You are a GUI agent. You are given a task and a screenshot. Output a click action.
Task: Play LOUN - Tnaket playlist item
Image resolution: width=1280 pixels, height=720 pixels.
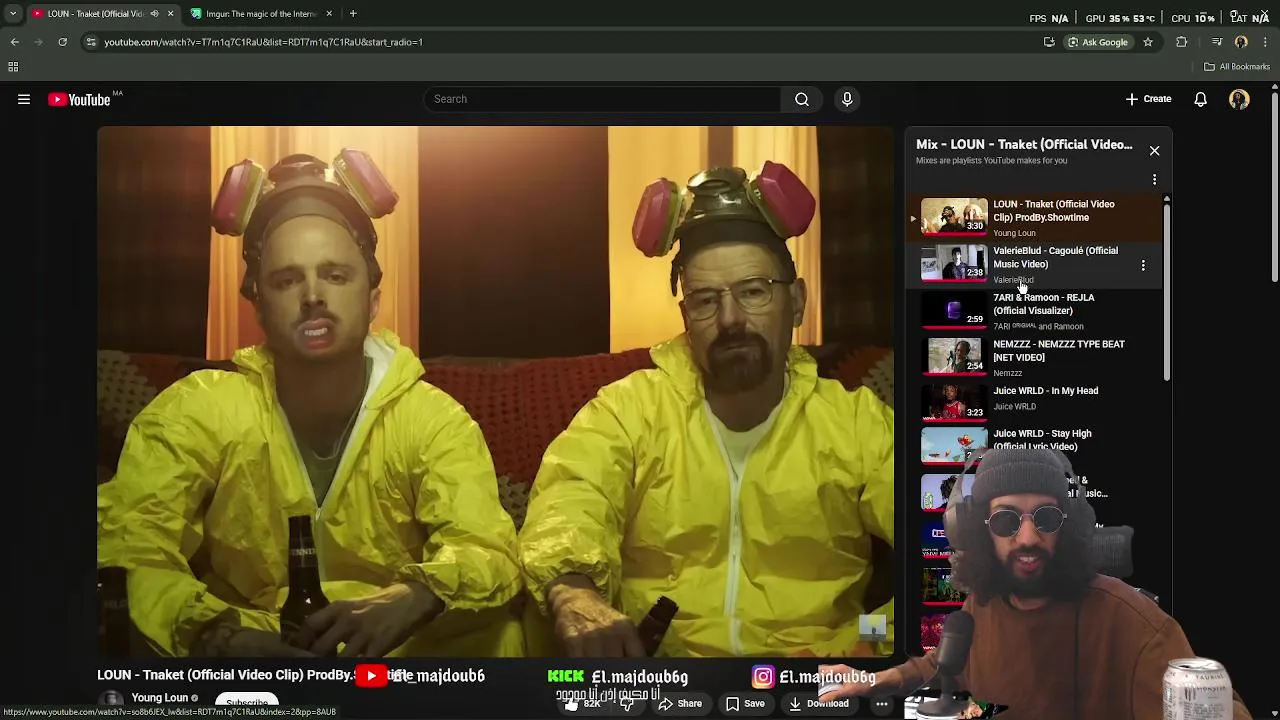click(1035, 217)
